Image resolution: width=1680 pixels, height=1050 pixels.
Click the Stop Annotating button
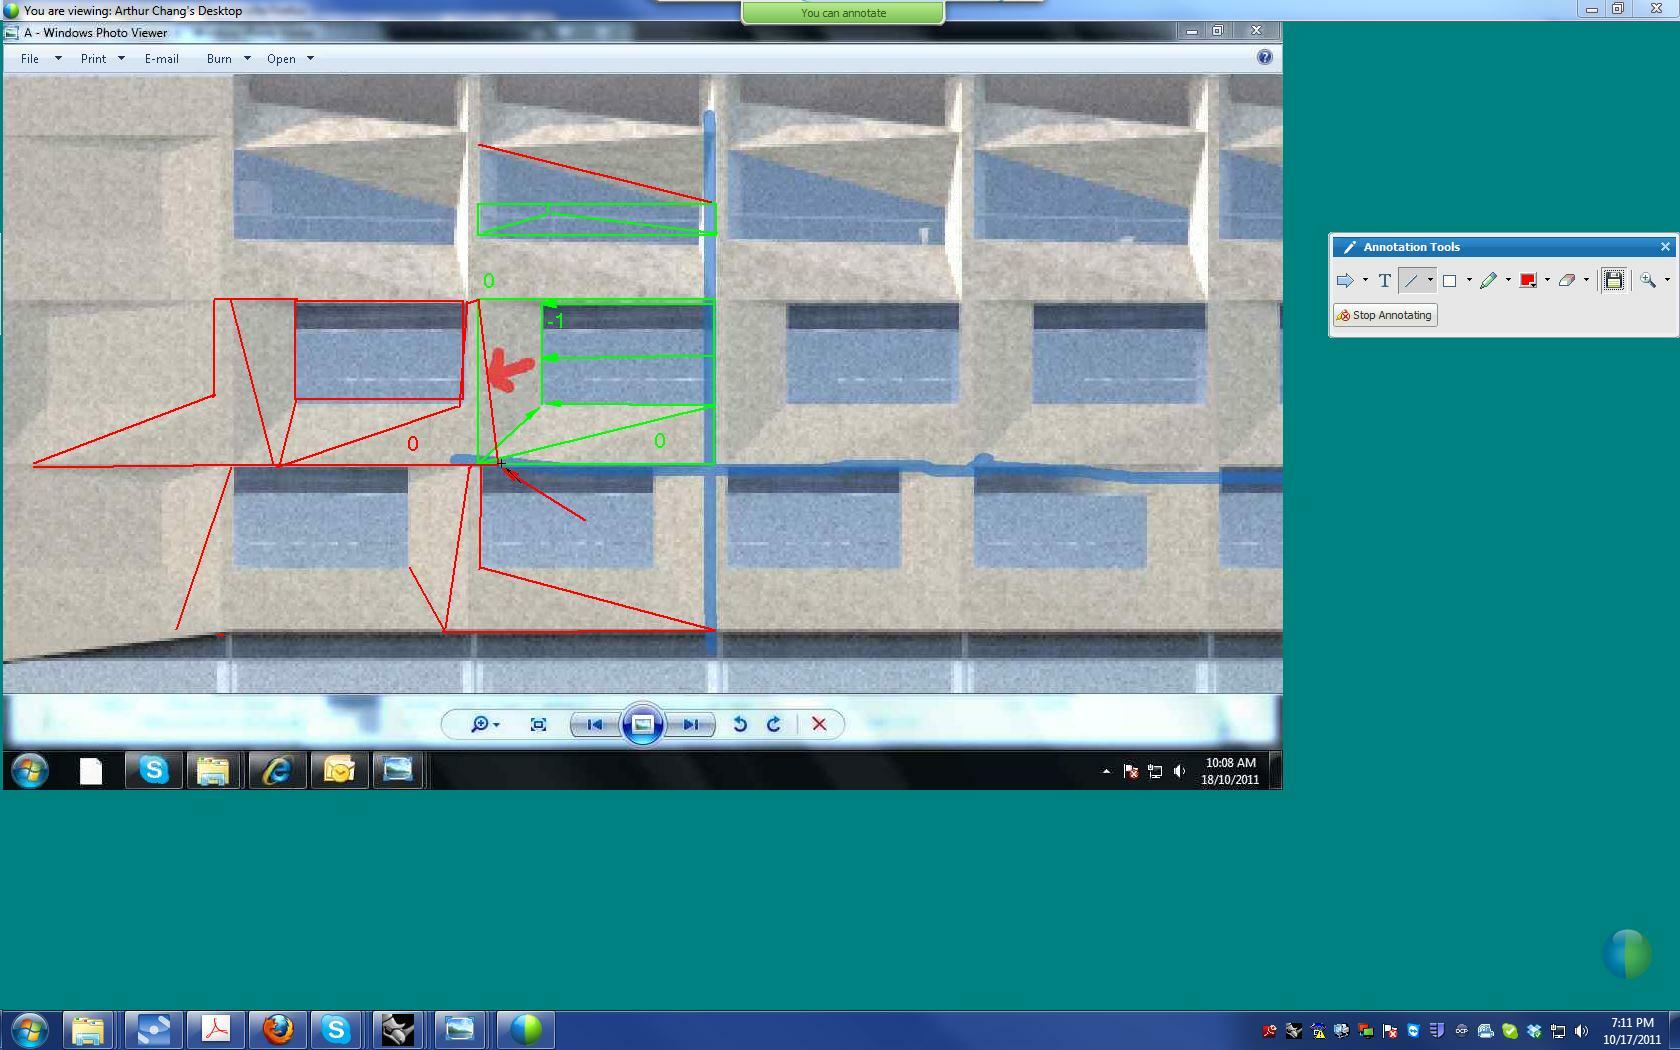[x=1385, y=315]
